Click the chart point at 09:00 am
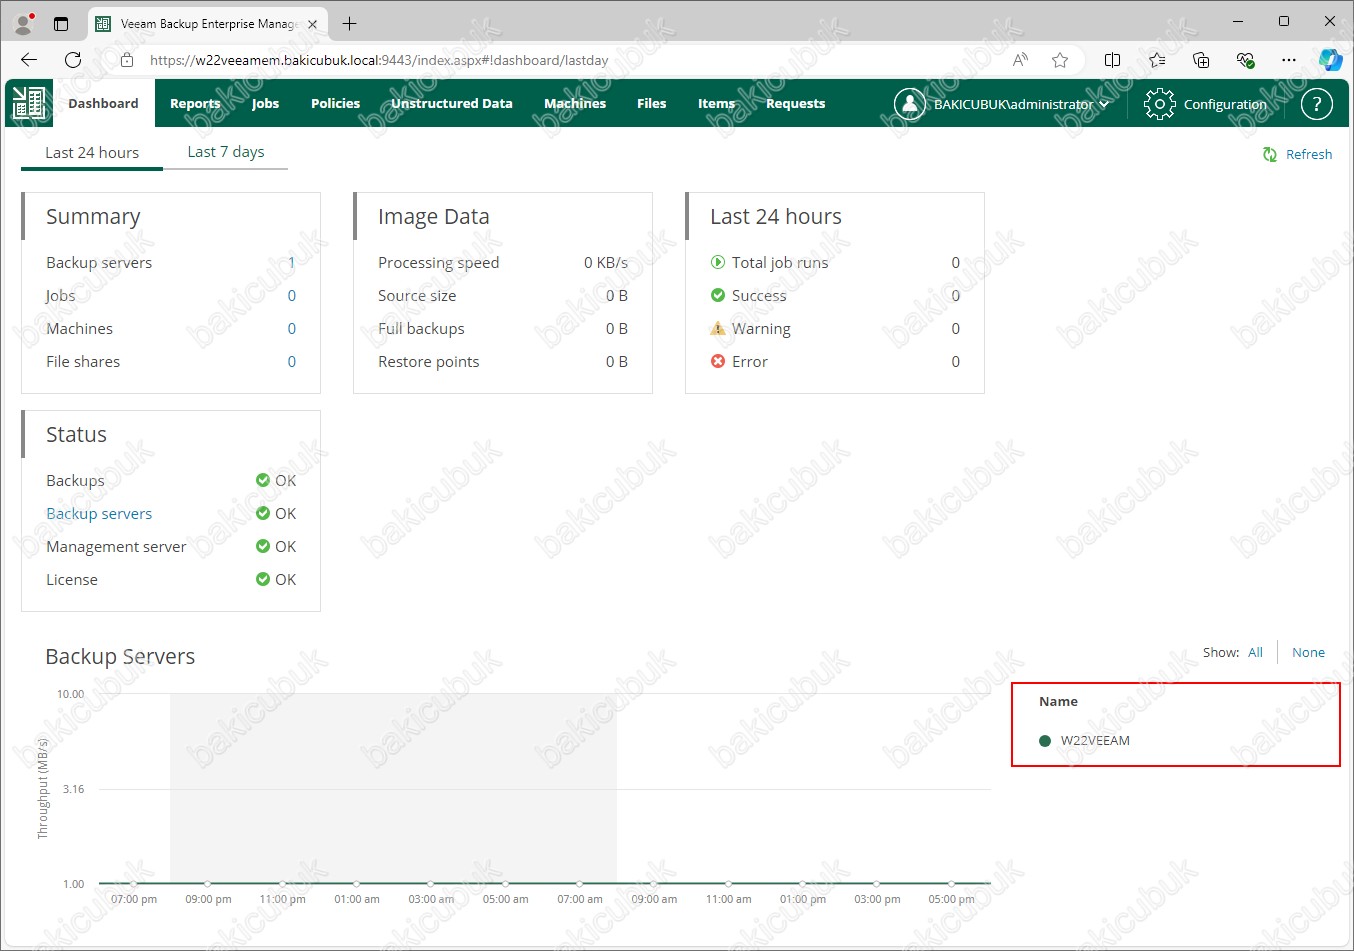Screen dimensions: 1354x951 tap(654, 883)
